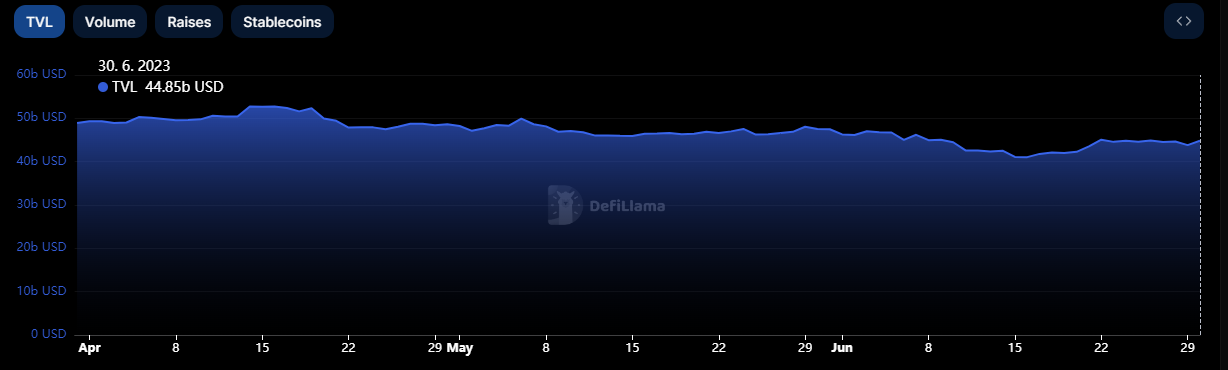Click the 40b USD axis label

pos(41,160)
